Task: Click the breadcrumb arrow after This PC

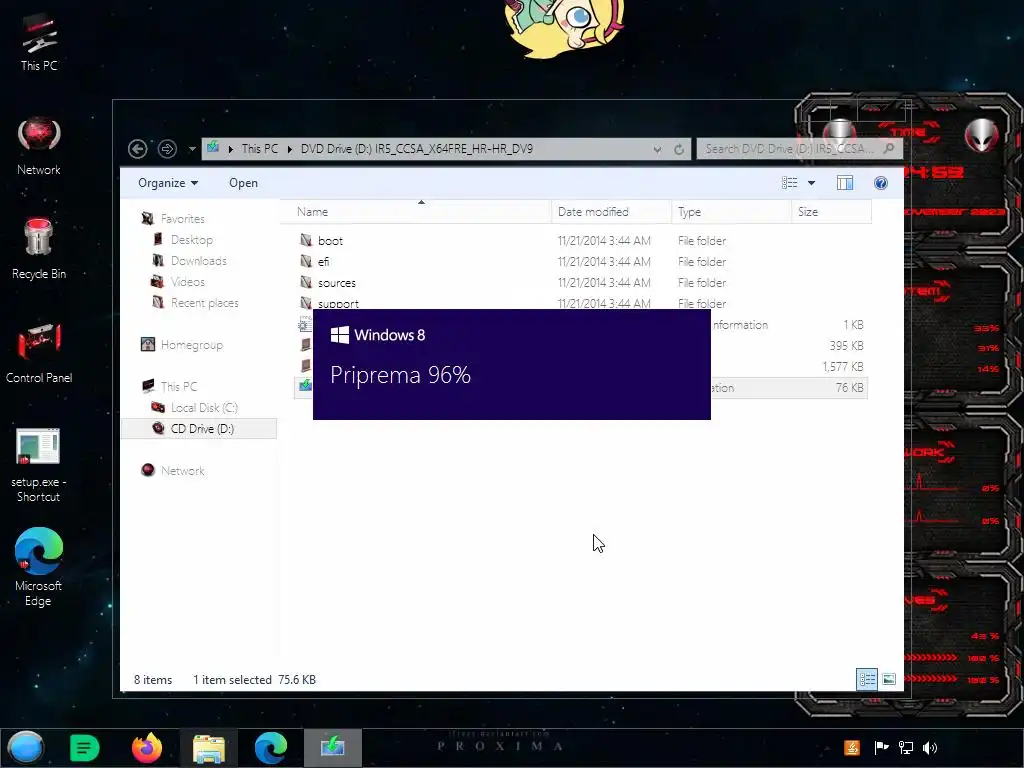Action: [290, 149]
